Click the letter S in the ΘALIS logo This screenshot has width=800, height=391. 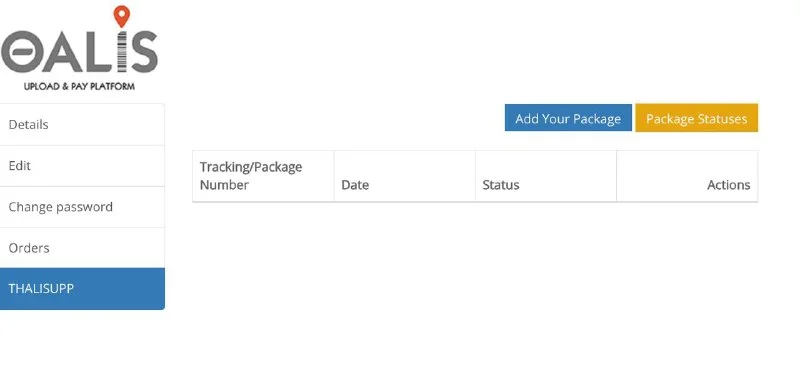pyautogui.click(x=143, y=52)
